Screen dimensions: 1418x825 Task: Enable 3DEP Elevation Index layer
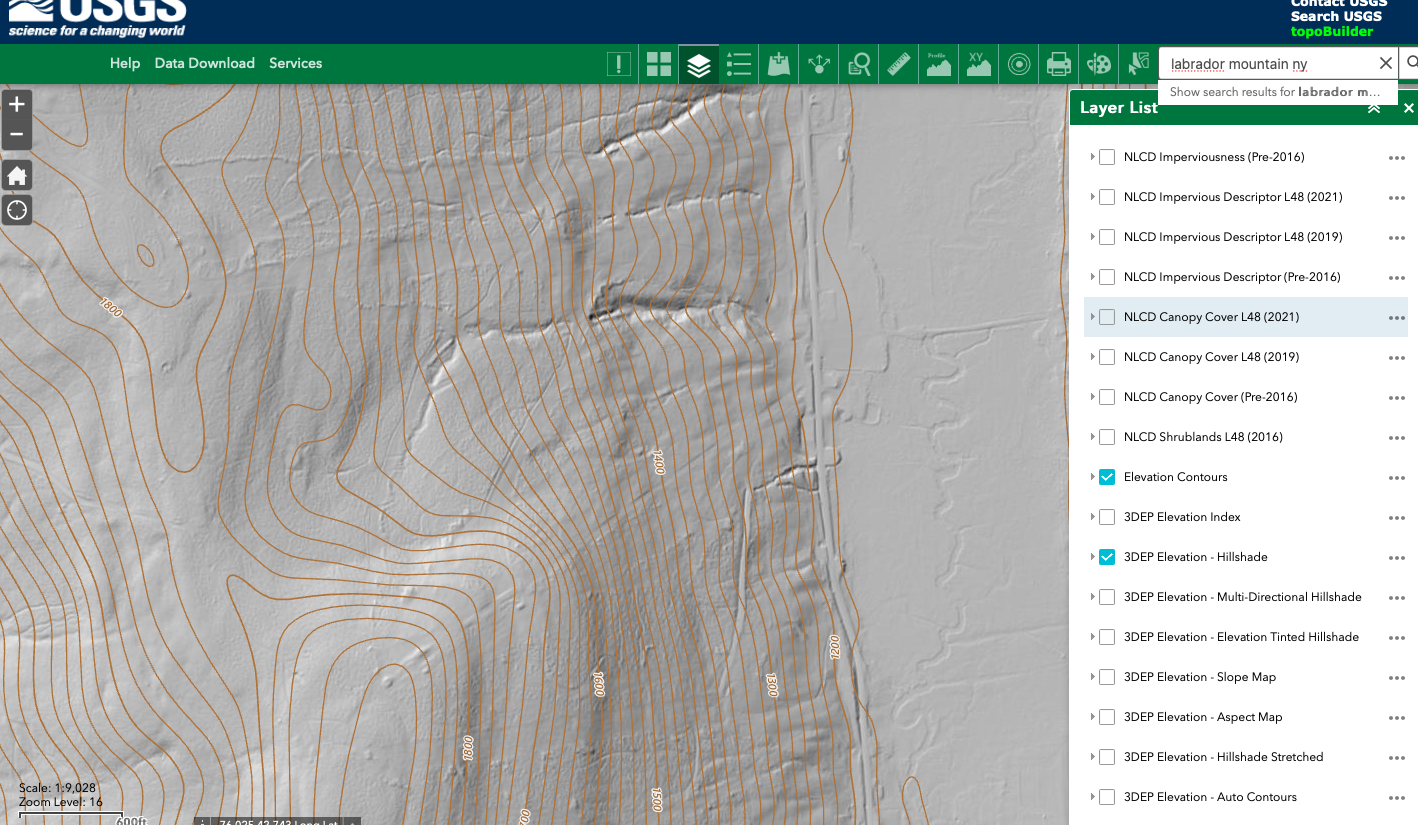pos(1107,517)
